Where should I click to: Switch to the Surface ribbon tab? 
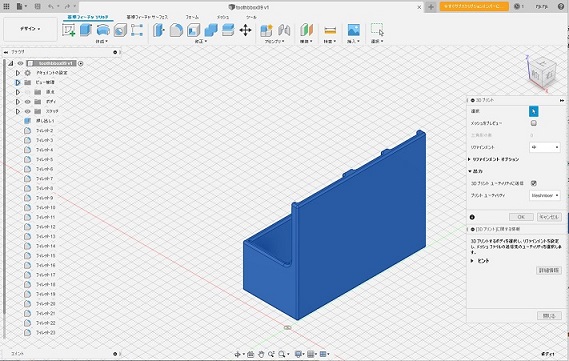point(147,17)
